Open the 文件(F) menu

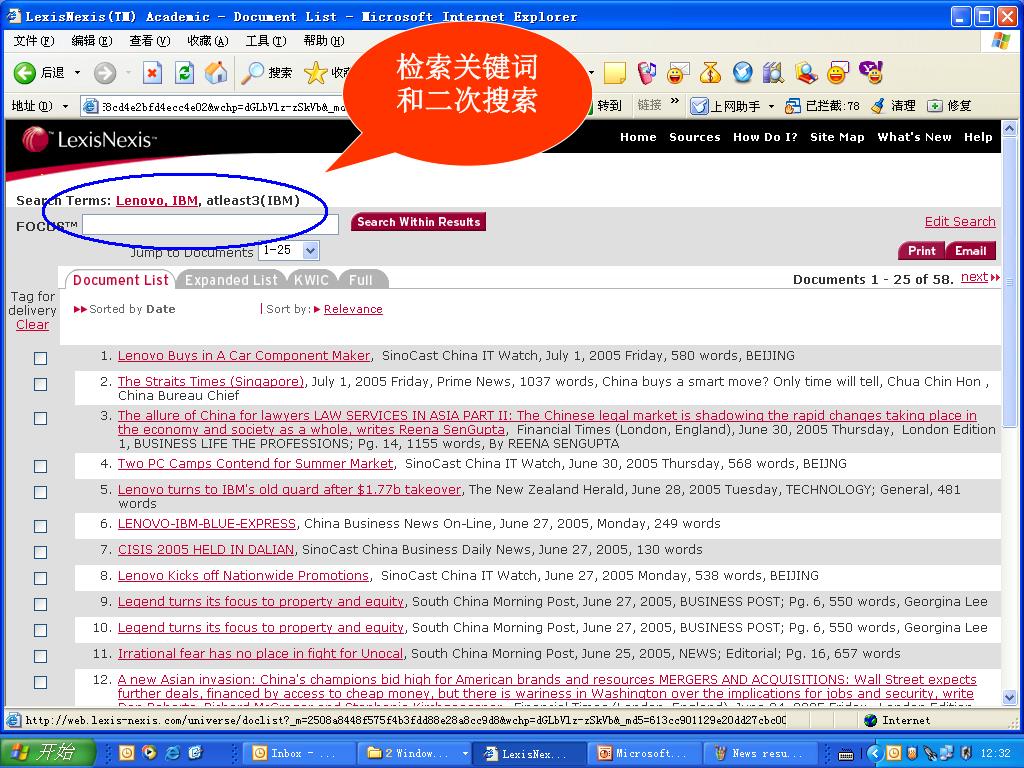[x=34, y=40]
